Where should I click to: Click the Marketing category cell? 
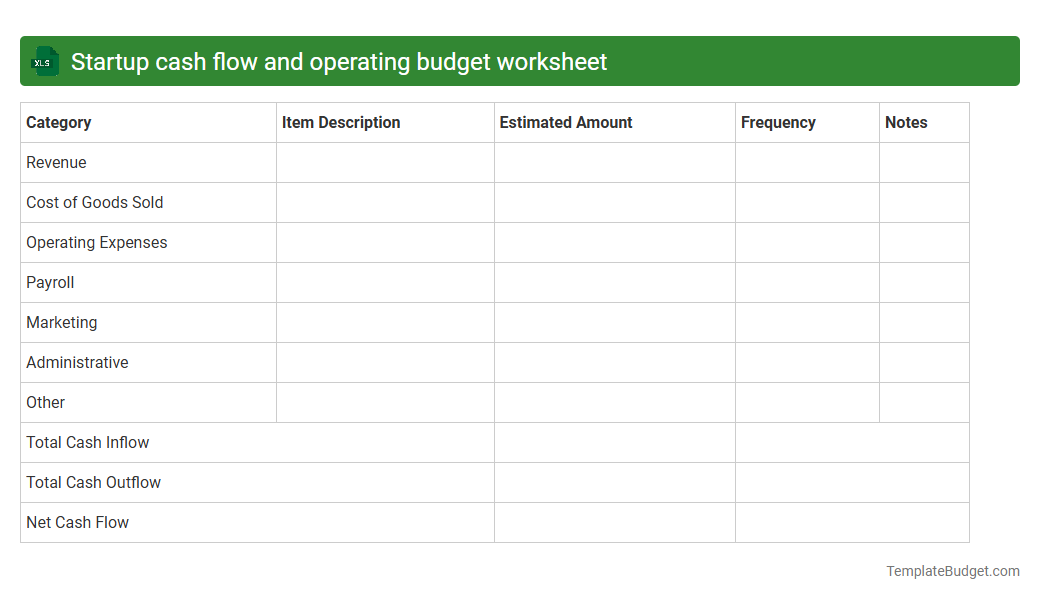coord(62,322)
